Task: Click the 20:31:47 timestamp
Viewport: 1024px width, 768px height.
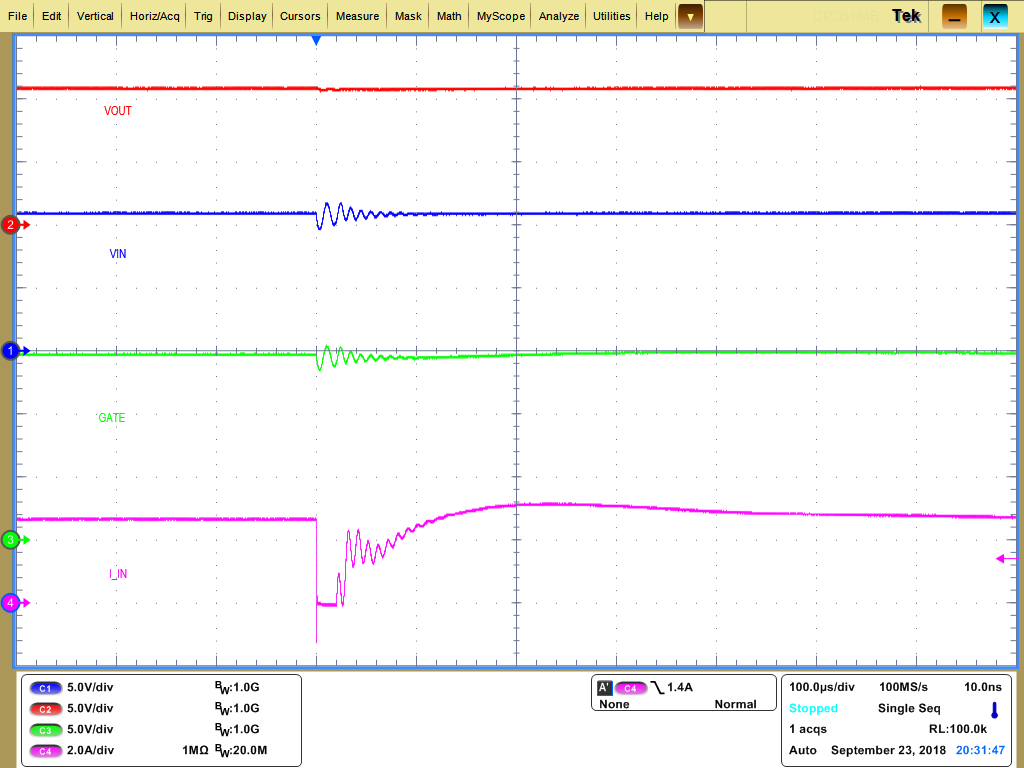Action: point(980,750)
